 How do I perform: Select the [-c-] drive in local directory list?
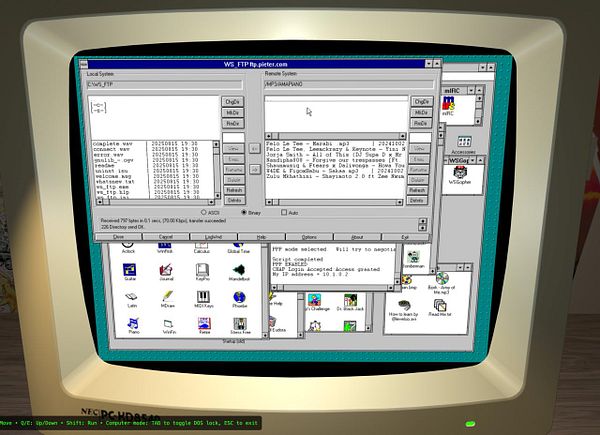pos(99,105)
